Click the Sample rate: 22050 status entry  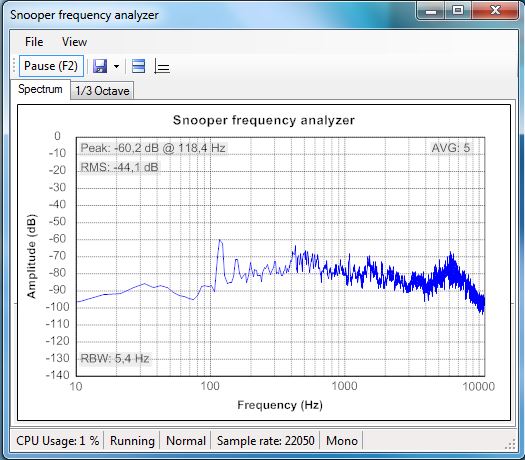tap(266, 441)
